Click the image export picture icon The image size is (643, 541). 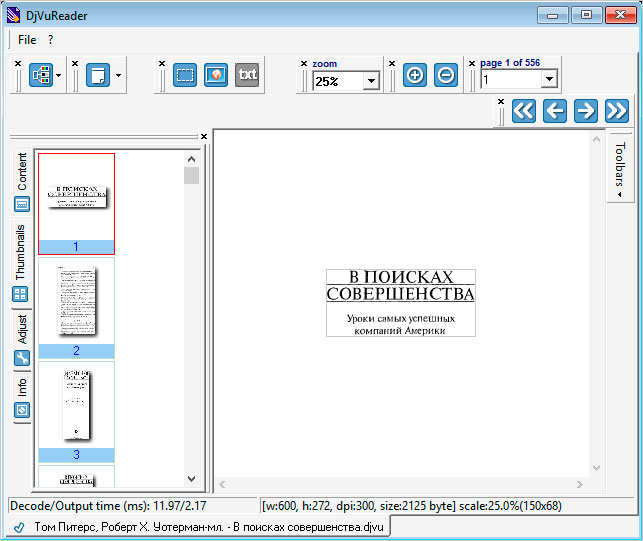216,75
